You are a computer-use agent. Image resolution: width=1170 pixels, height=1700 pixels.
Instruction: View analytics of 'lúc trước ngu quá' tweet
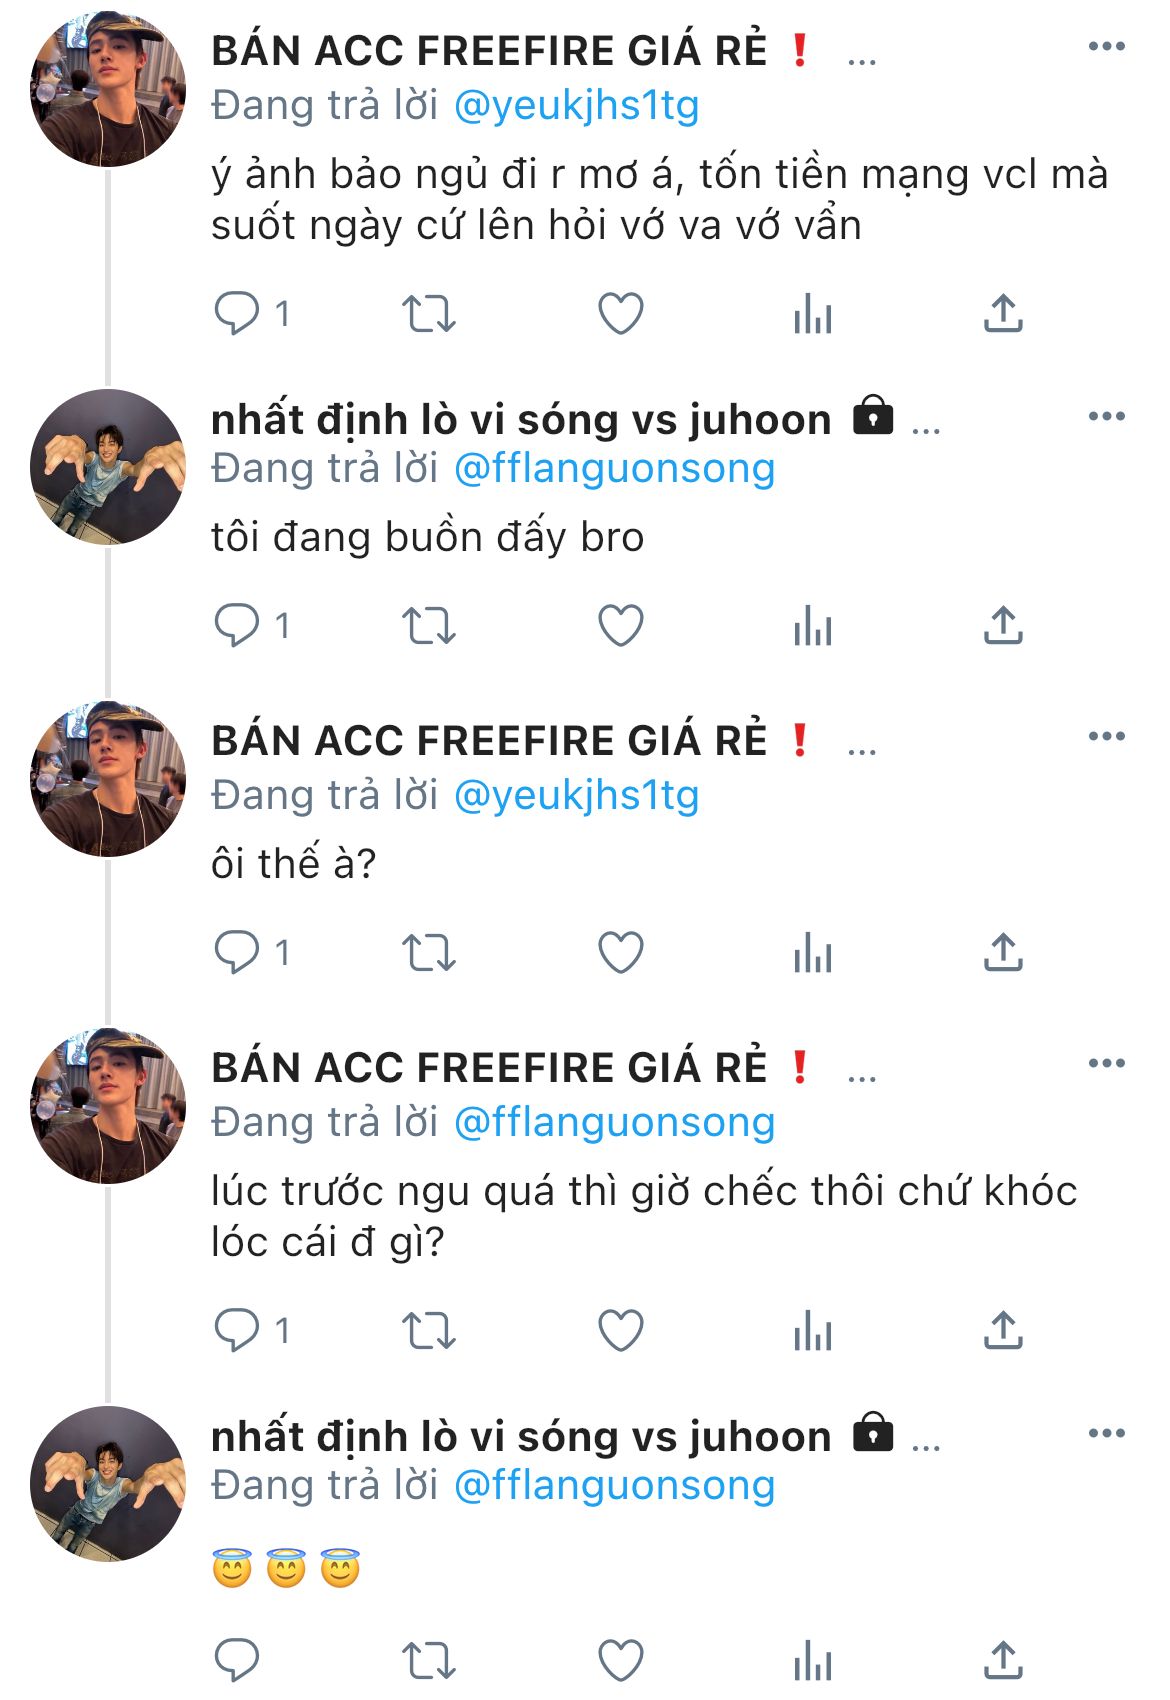pyautogui.click(x=812, y=1331)
